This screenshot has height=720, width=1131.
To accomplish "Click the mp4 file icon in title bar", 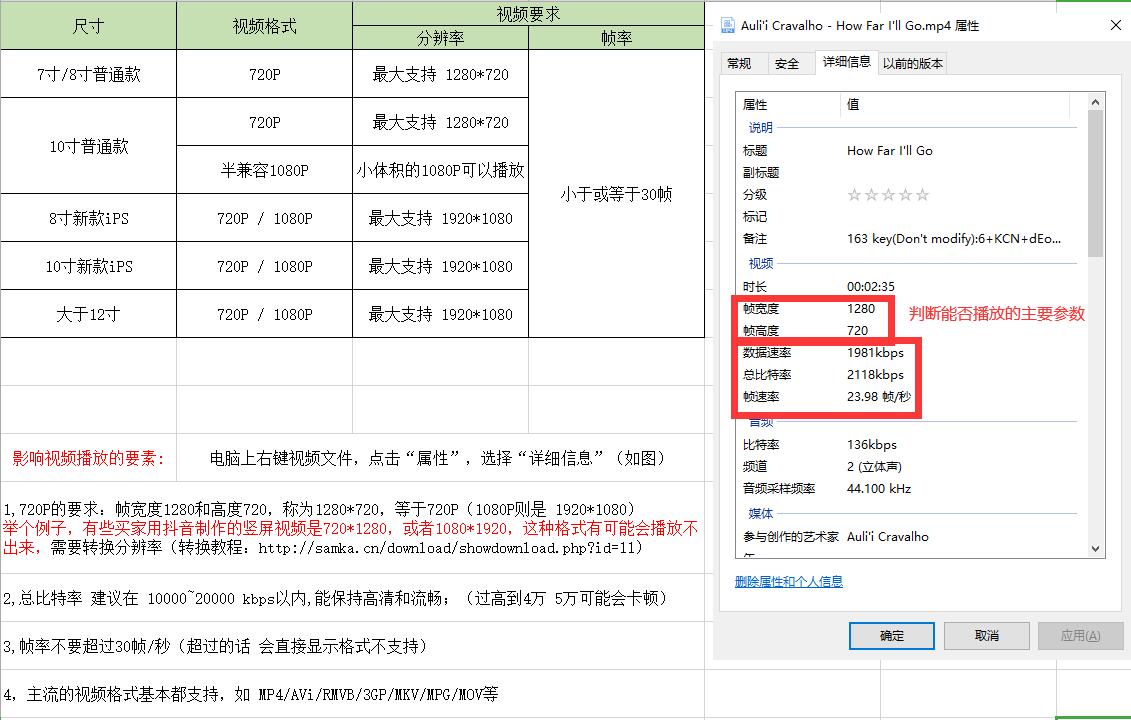I will click(726, 26).
